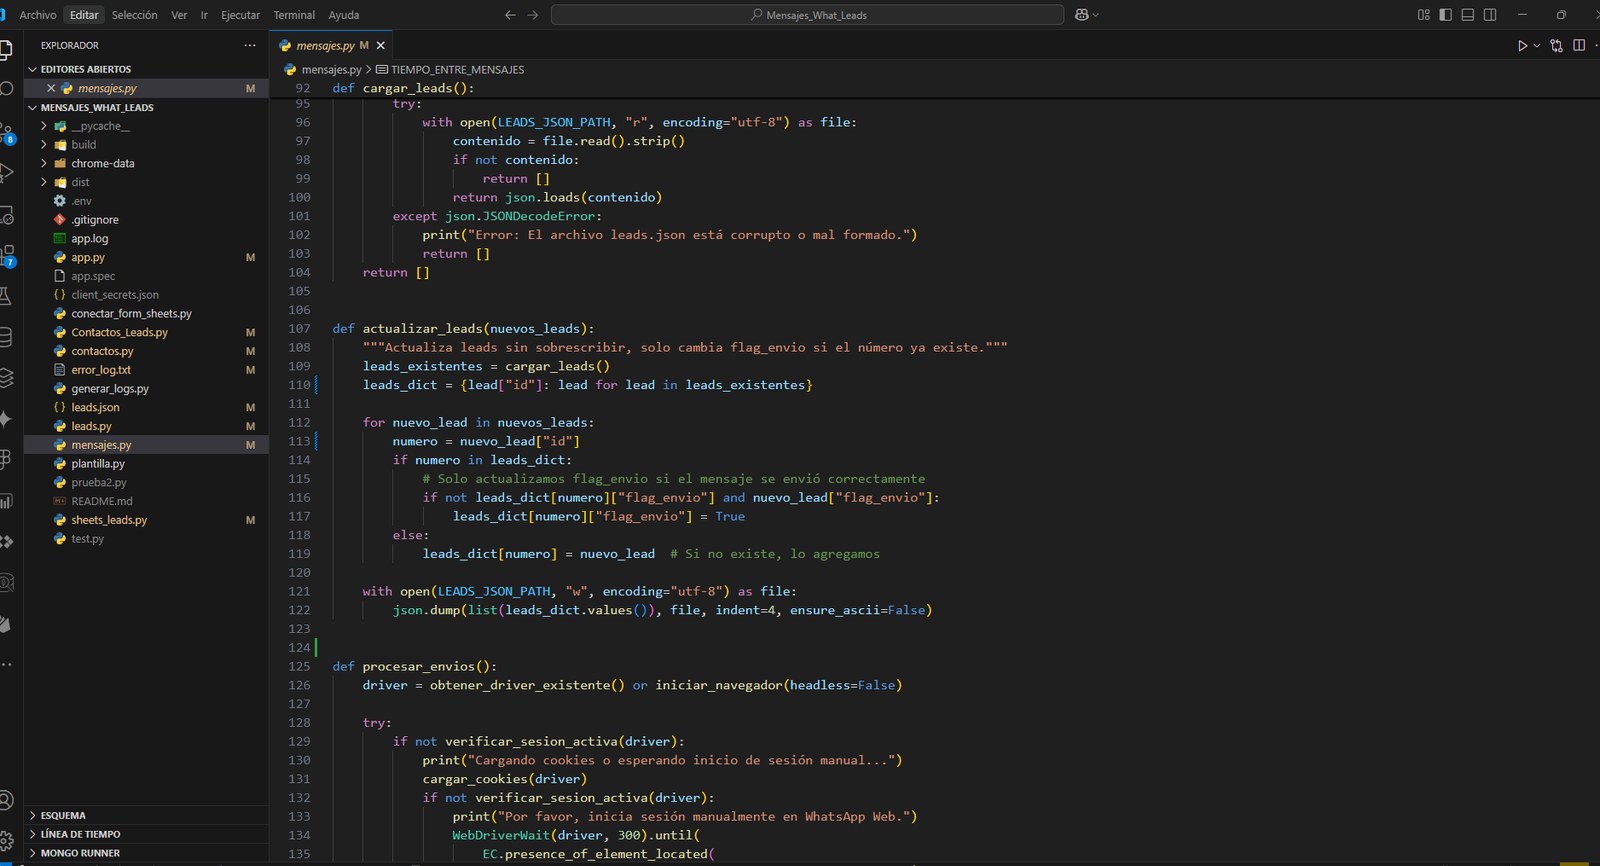Screen dimensions: 1600x866
Task: Open the Terminal menu
Action: point(294,15)
